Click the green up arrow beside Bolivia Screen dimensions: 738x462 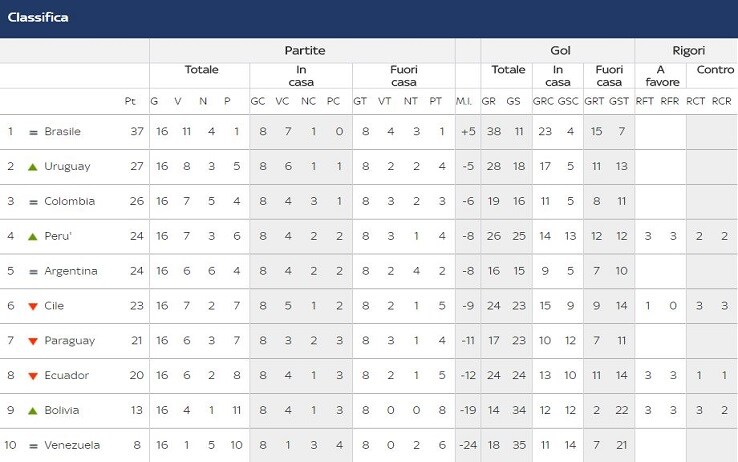coord(32,411)
